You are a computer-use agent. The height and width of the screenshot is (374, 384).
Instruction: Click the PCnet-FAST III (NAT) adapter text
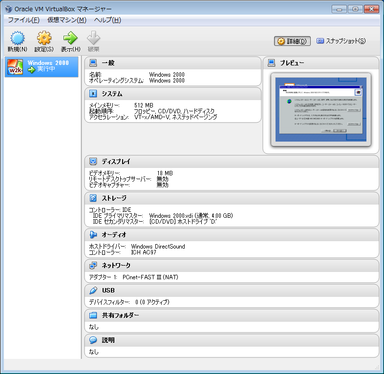(x=150, y=277)
